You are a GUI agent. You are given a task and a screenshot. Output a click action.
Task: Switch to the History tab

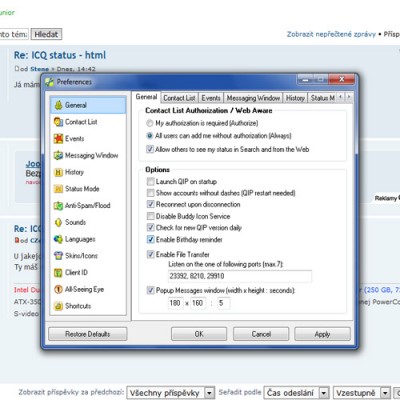pyautogui.click(x=295, y=98)
